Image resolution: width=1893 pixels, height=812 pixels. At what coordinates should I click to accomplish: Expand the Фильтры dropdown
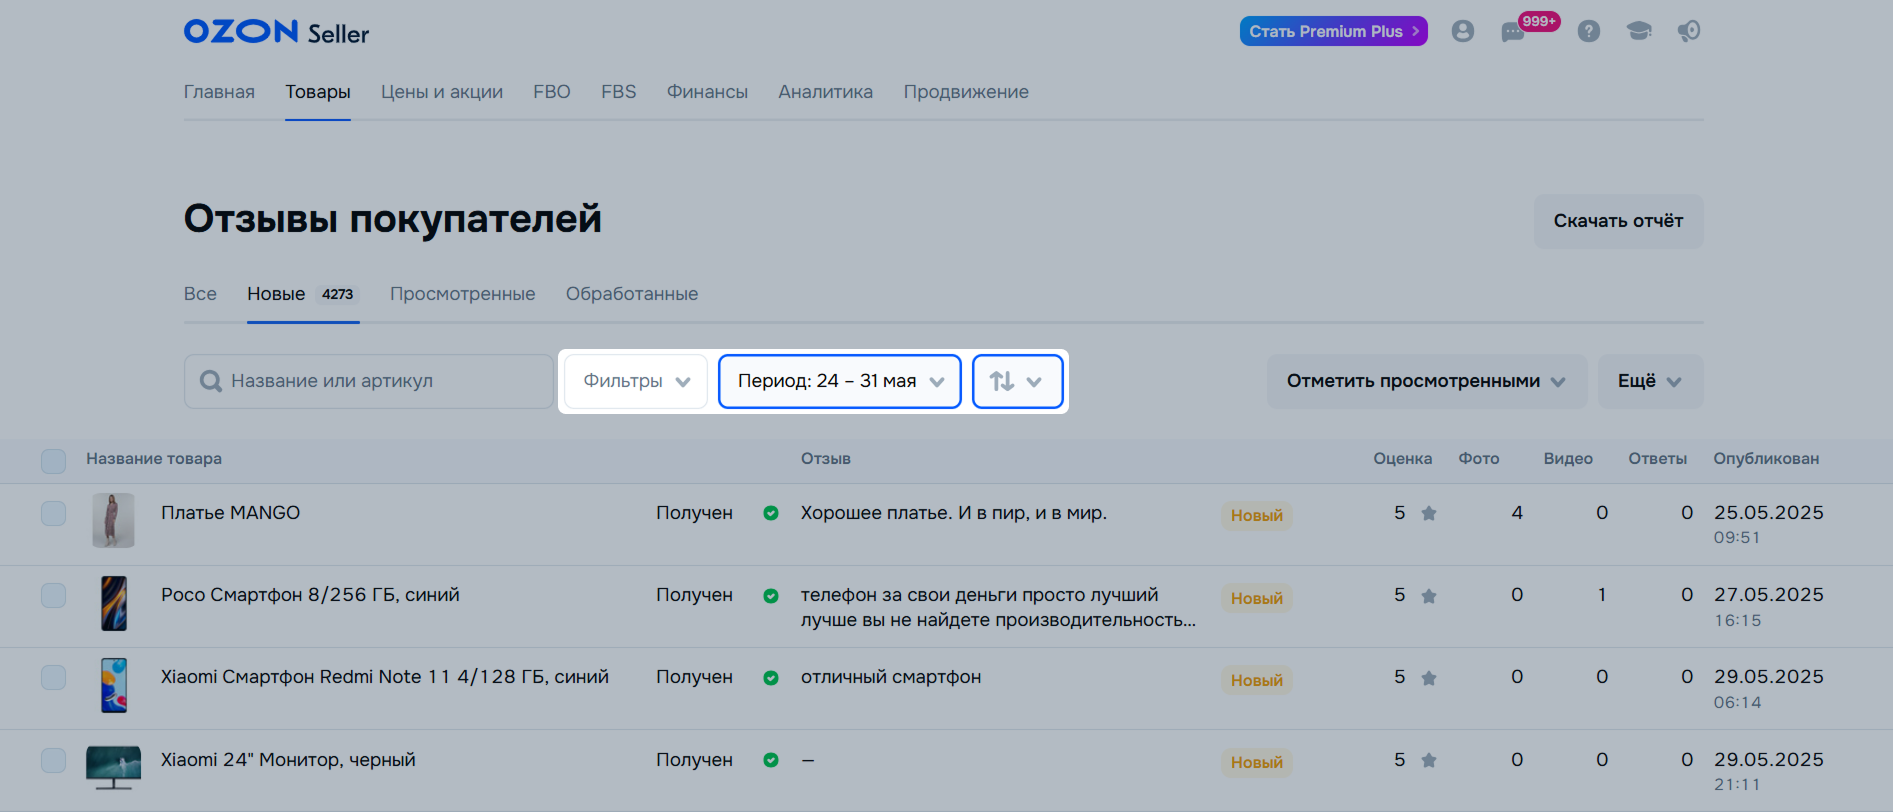tap(636, 381)
